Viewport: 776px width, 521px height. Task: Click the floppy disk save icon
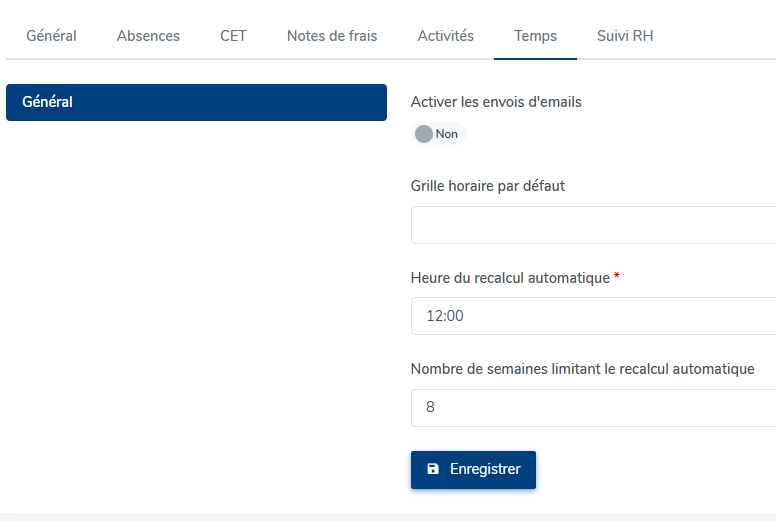[433, 469]
